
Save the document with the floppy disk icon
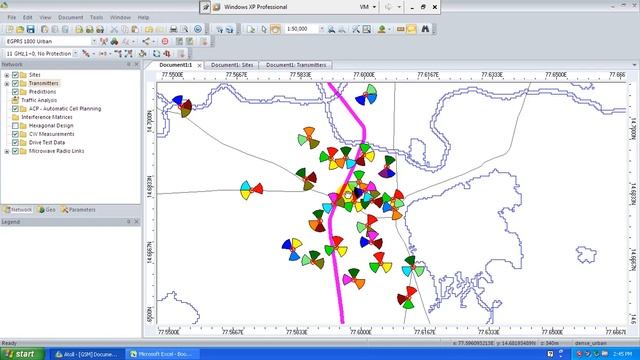pyautogui.click(x=31, y=29)
